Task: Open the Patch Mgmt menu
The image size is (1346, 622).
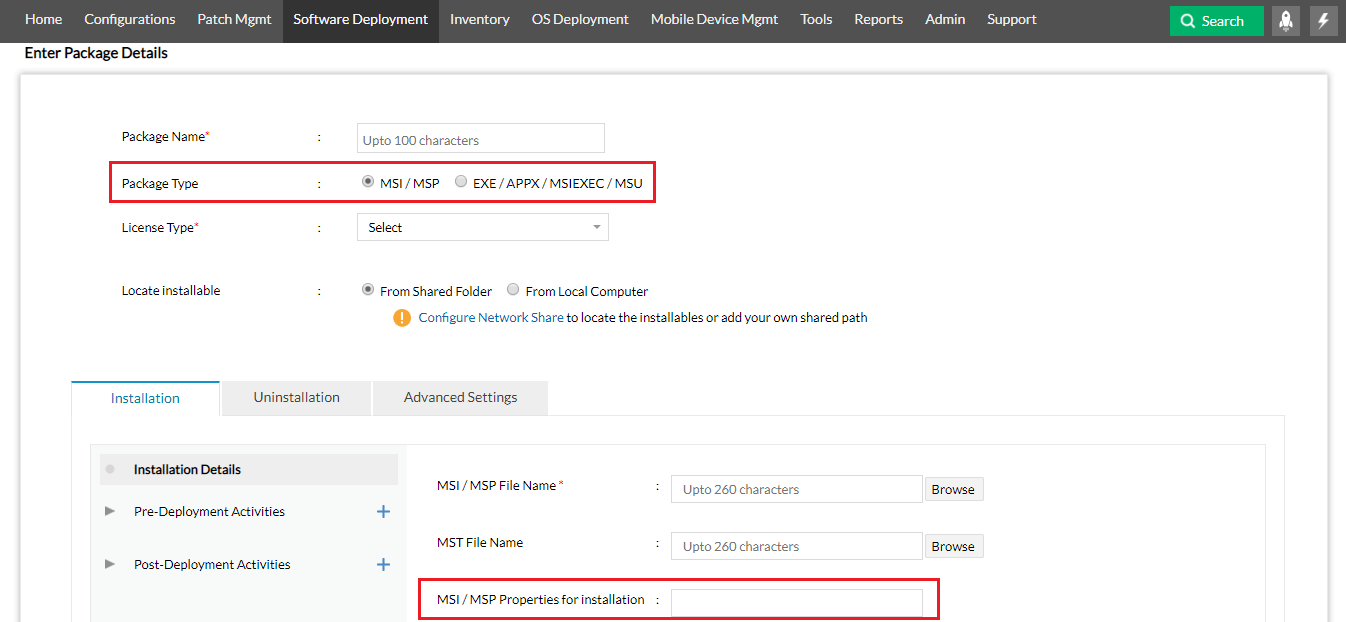Action: click(x=234, y=19)
